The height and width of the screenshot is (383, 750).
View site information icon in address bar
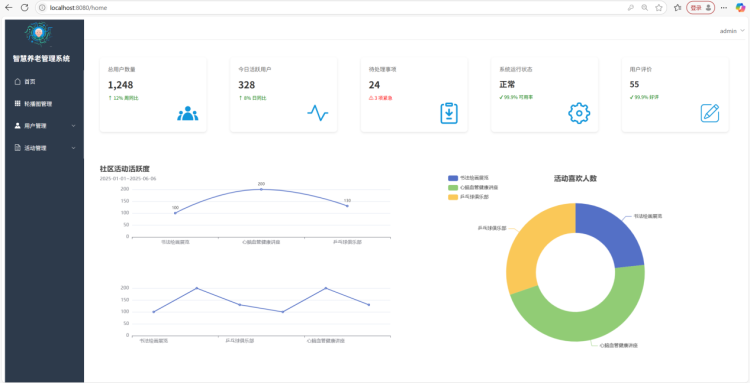(x=43, y=8)
